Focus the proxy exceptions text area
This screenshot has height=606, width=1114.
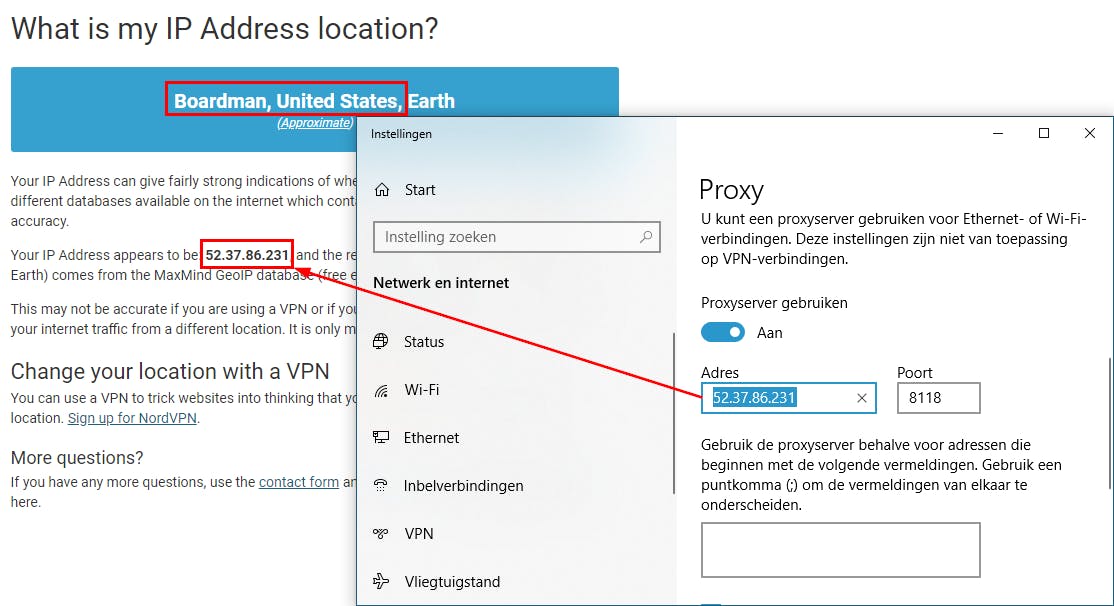[840, 549]
